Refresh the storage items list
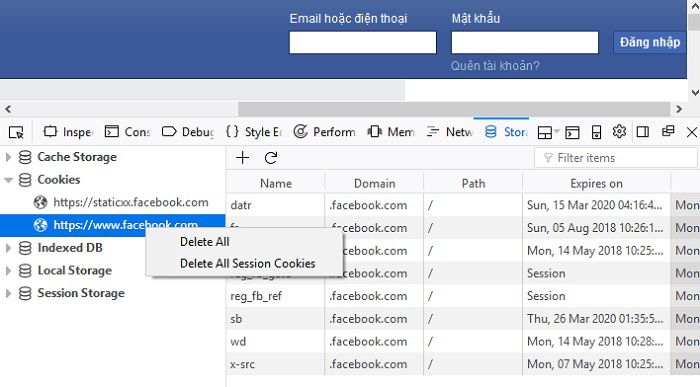Viewport: 700px width, 387px height. [x=271, y=158]
